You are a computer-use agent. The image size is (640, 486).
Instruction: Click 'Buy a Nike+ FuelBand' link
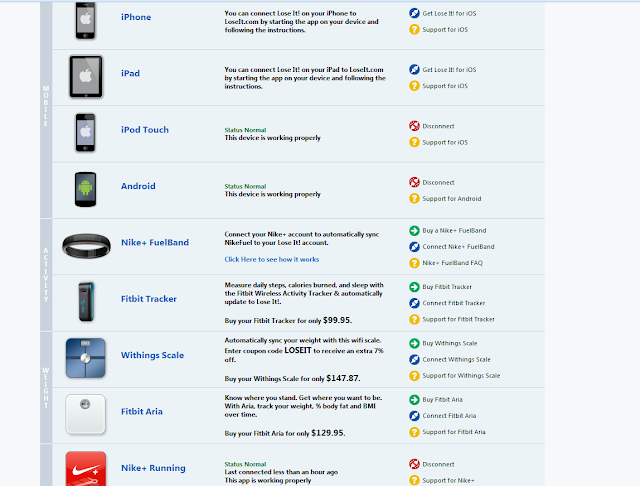pos(454,231)
